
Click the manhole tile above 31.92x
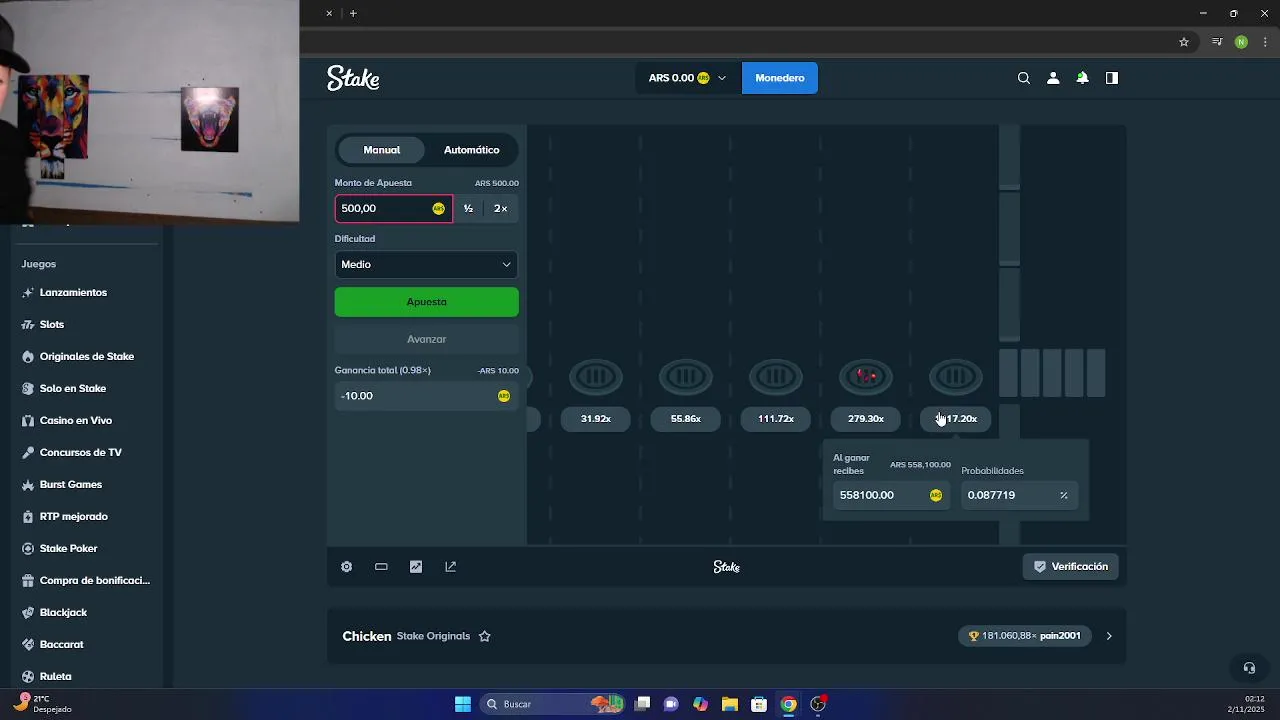(x=596, y=377)
